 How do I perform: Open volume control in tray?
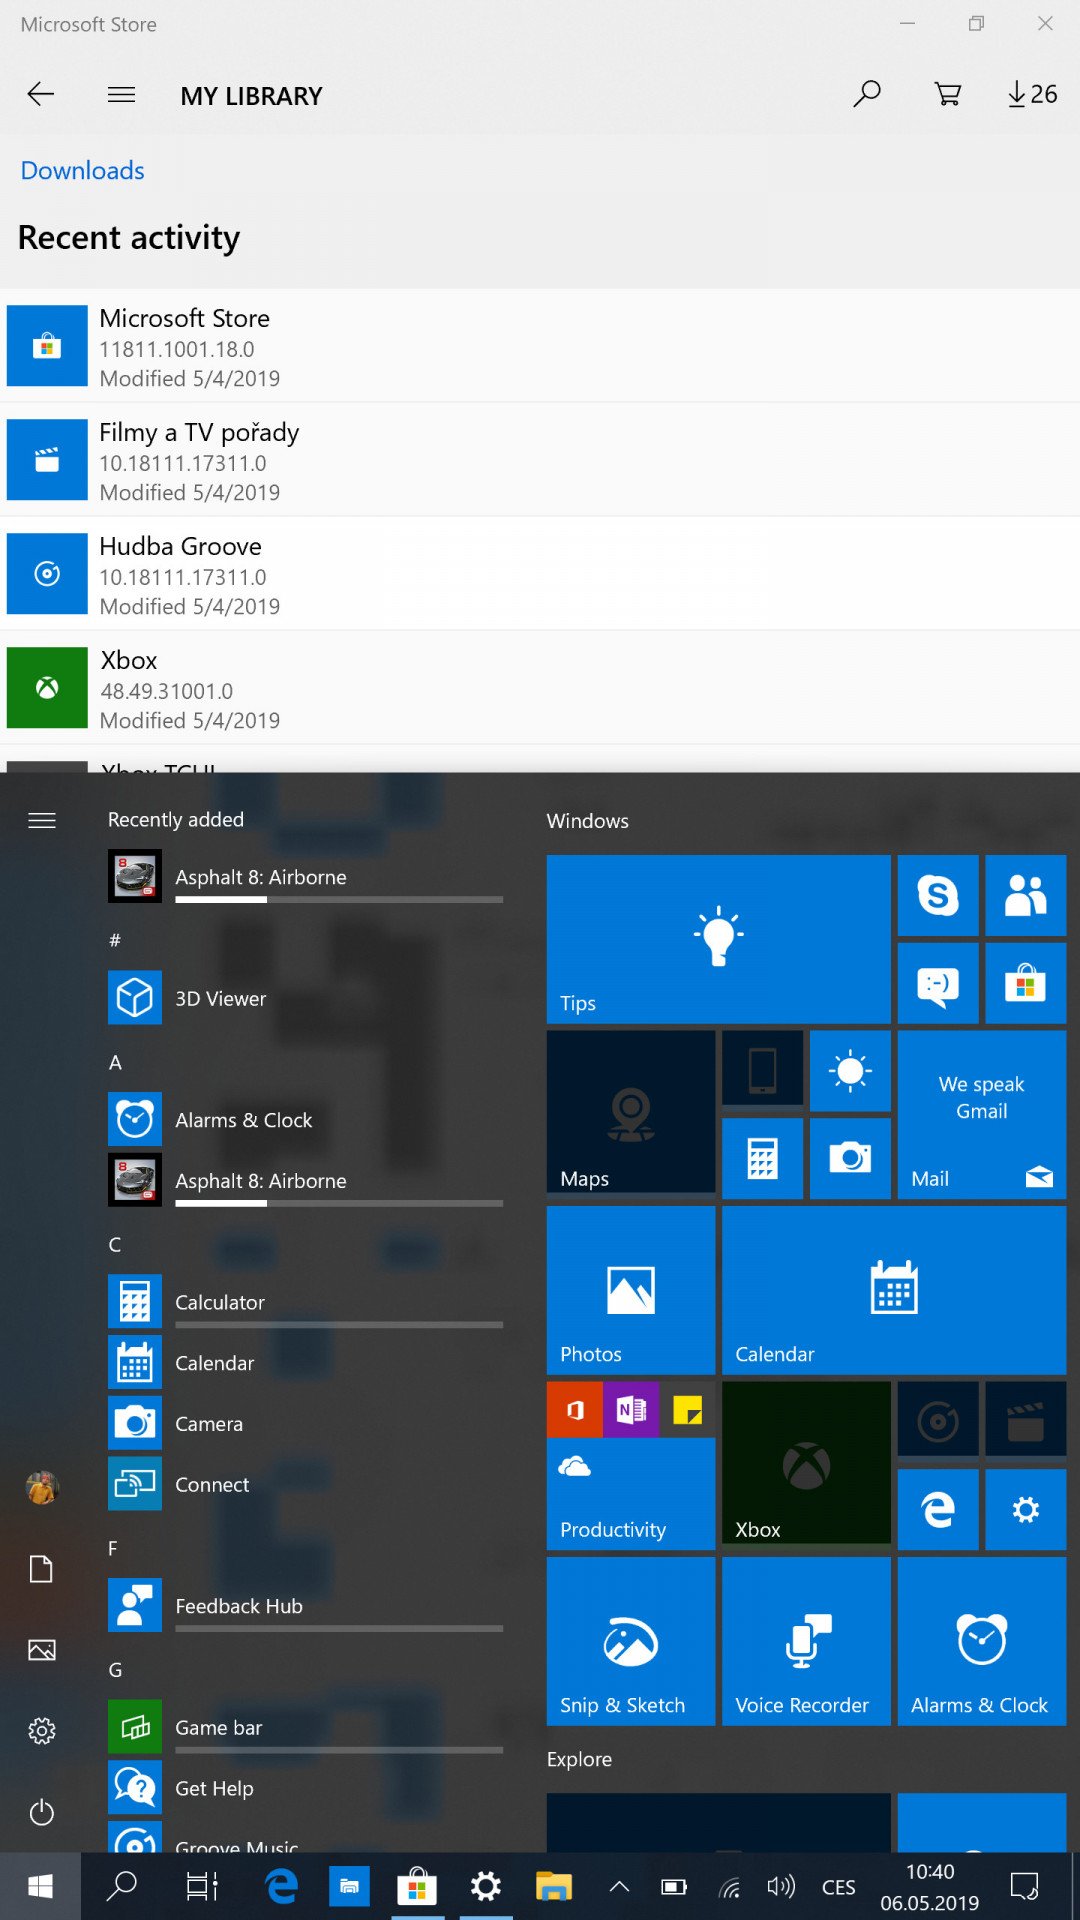click(x=780, y=1887)
